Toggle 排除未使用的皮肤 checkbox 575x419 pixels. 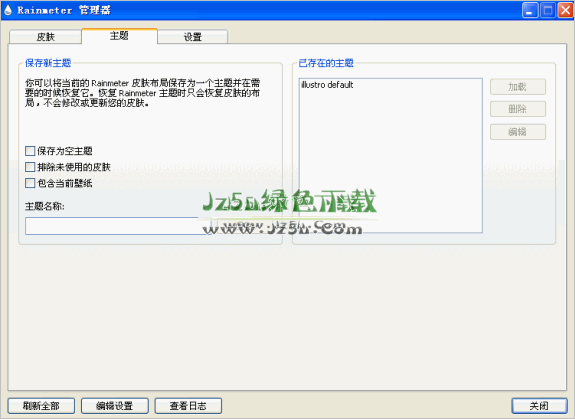click(x=30, y=167)
